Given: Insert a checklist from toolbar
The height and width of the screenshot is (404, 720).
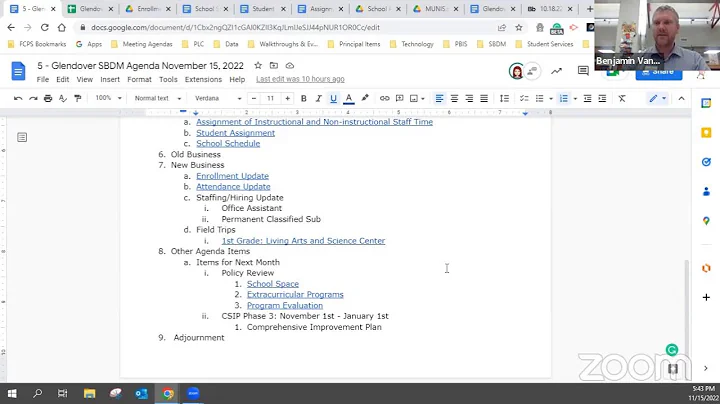Looking at the screenshot, I should click(x=524, y=98).
